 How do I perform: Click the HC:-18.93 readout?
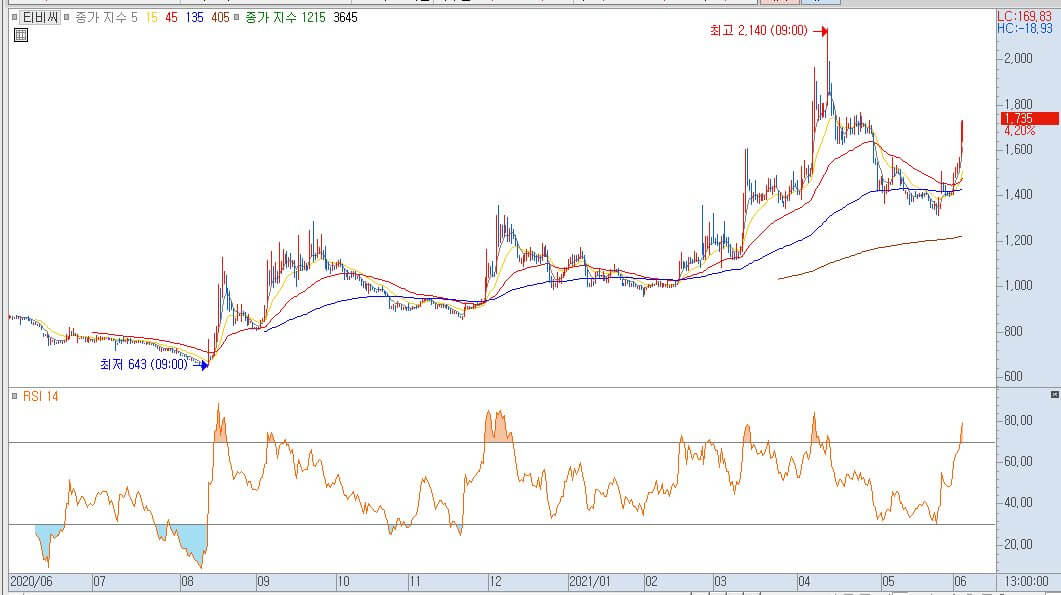point(1024,28)
